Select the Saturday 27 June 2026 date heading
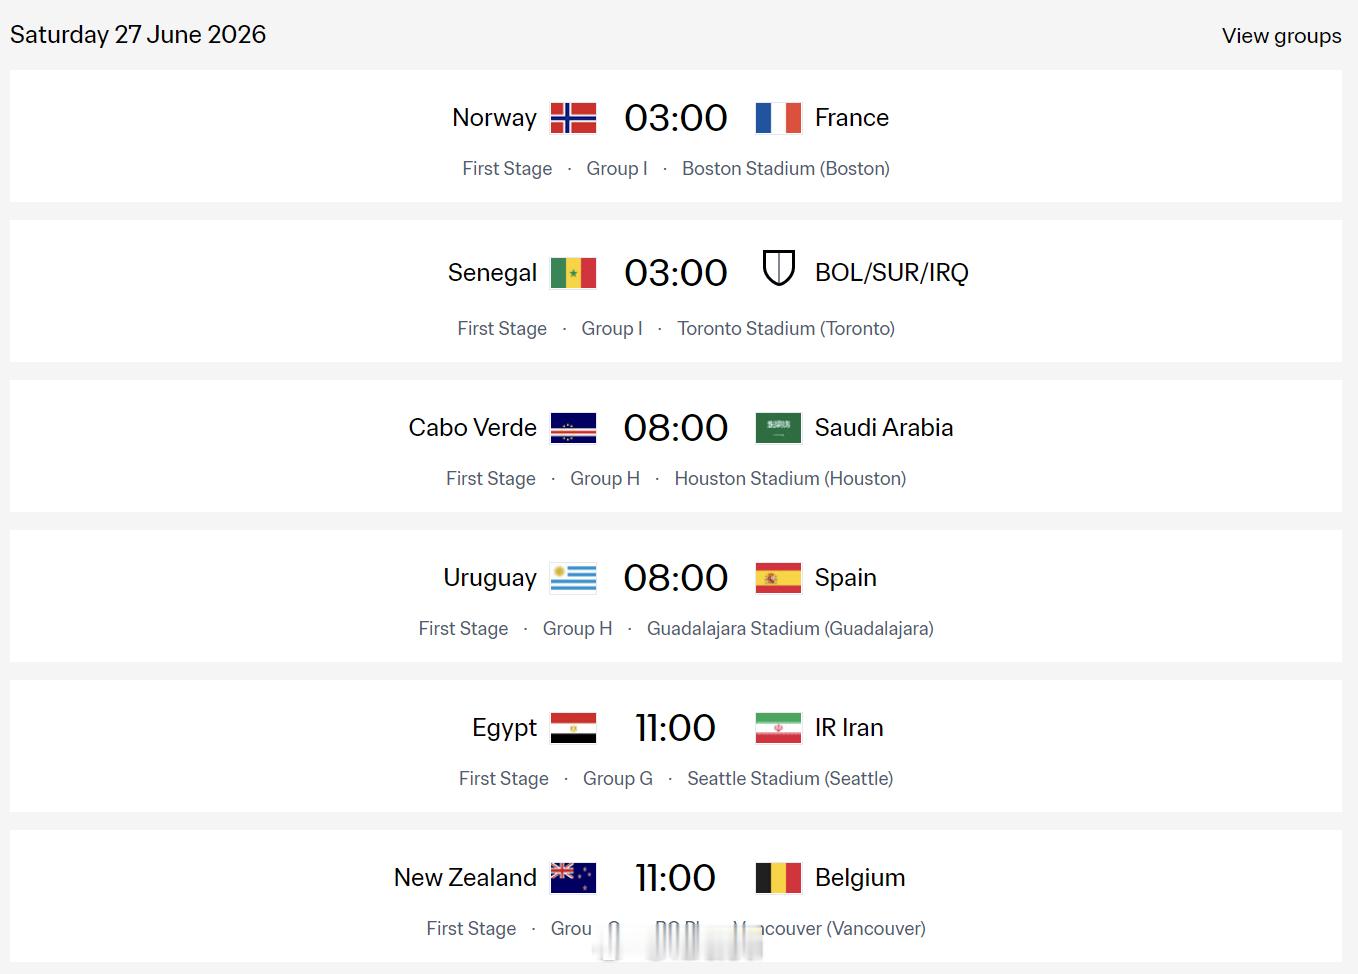 (x=138, y=35)
